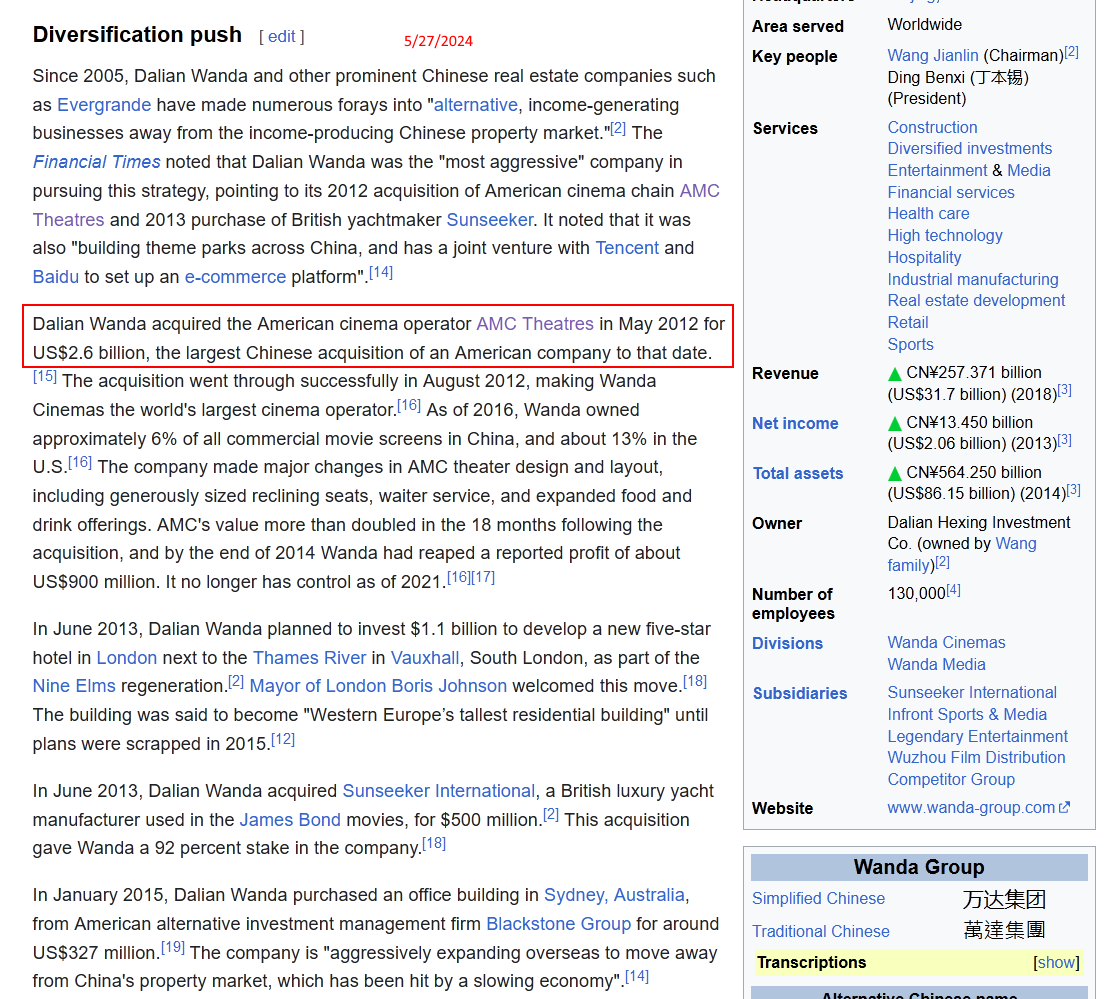Open the Wuzhou Film Distribution link

pos(977,758)
